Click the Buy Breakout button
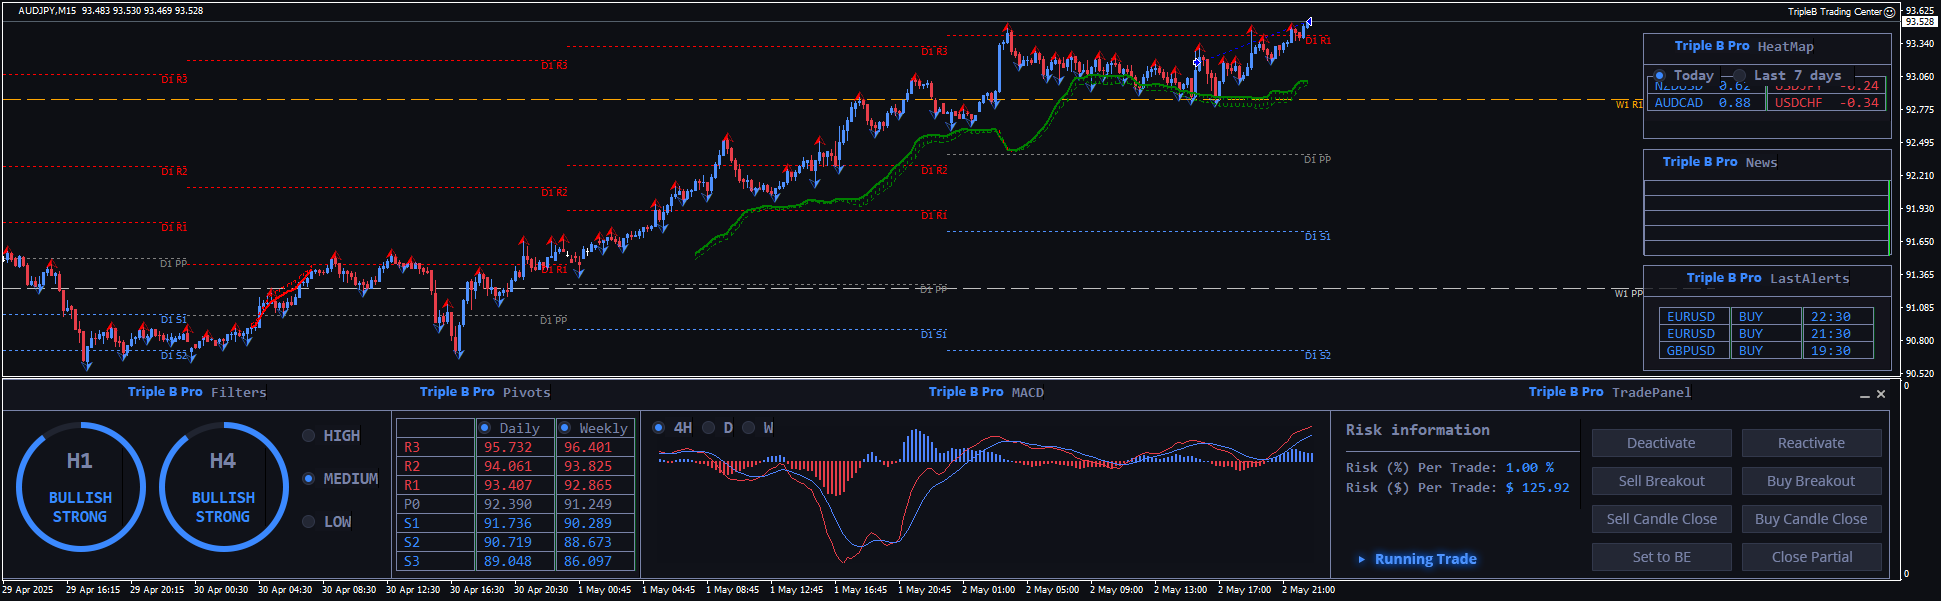This screenshot has width=1941, height=601. [1811, 481]
